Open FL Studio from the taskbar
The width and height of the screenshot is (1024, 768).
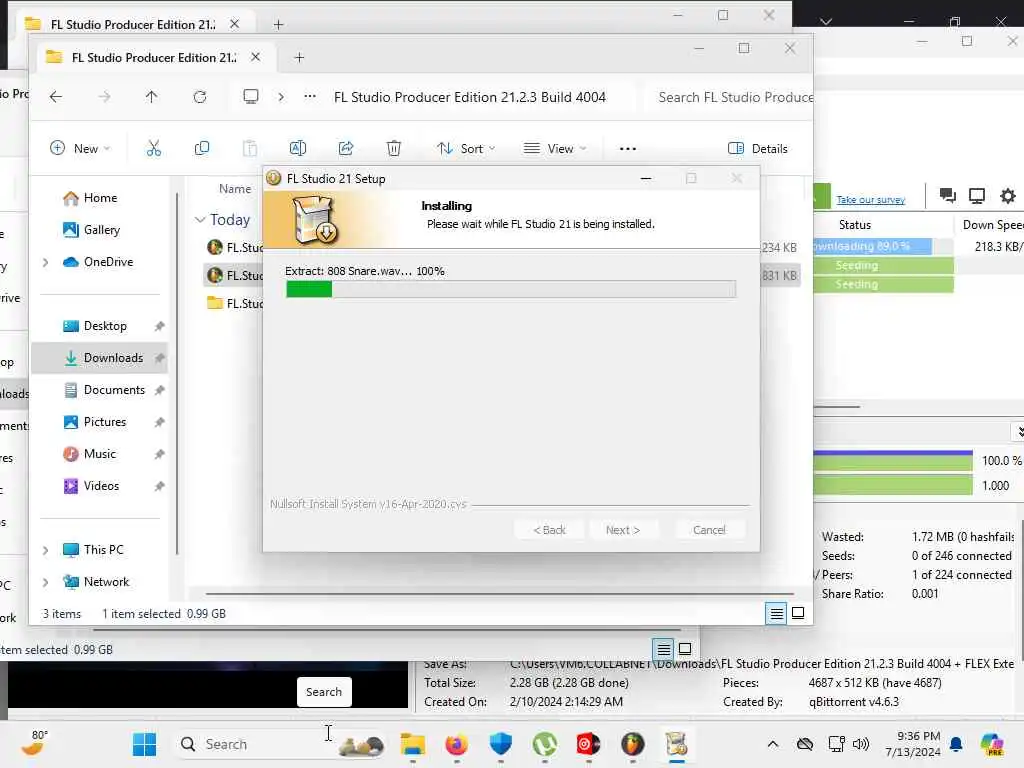(x=632, y=744)
